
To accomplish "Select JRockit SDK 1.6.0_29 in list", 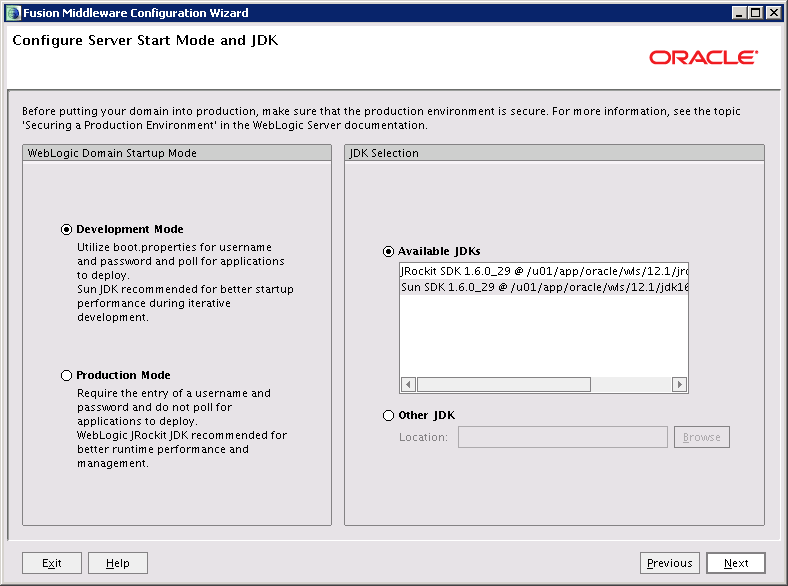I will point(543,271).
